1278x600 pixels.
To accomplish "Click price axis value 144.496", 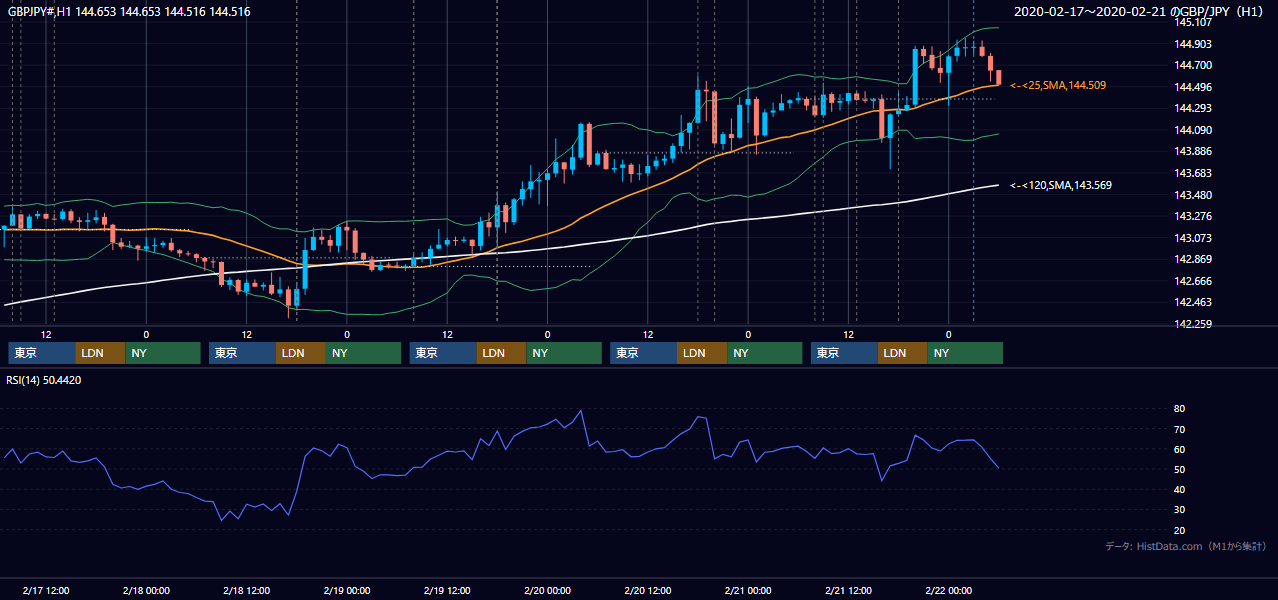I will tap(1194, 87).
